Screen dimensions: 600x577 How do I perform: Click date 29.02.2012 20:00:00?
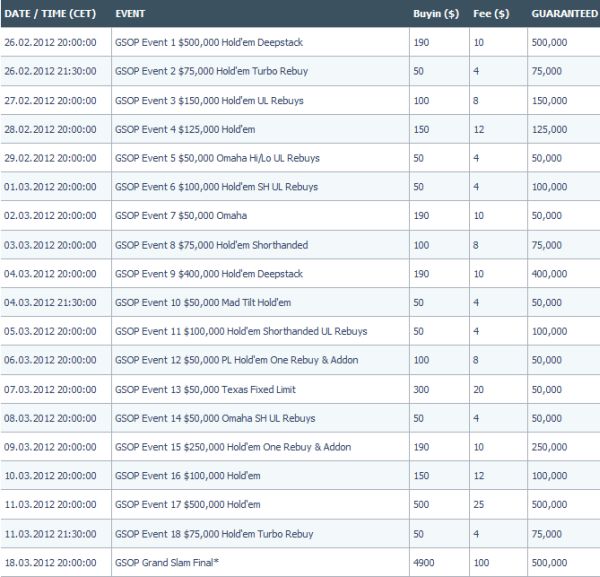[50, 158]
